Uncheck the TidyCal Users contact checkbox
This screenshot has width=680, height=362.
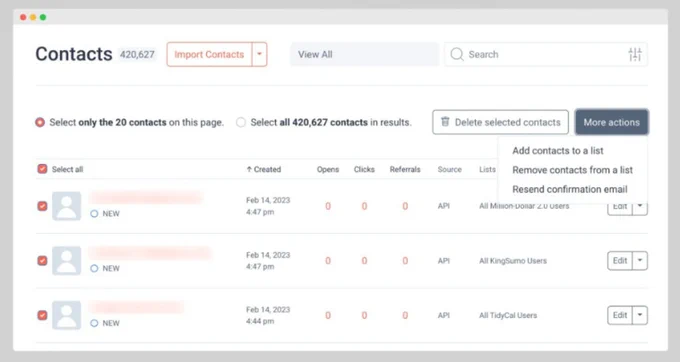tap(42, 315)
